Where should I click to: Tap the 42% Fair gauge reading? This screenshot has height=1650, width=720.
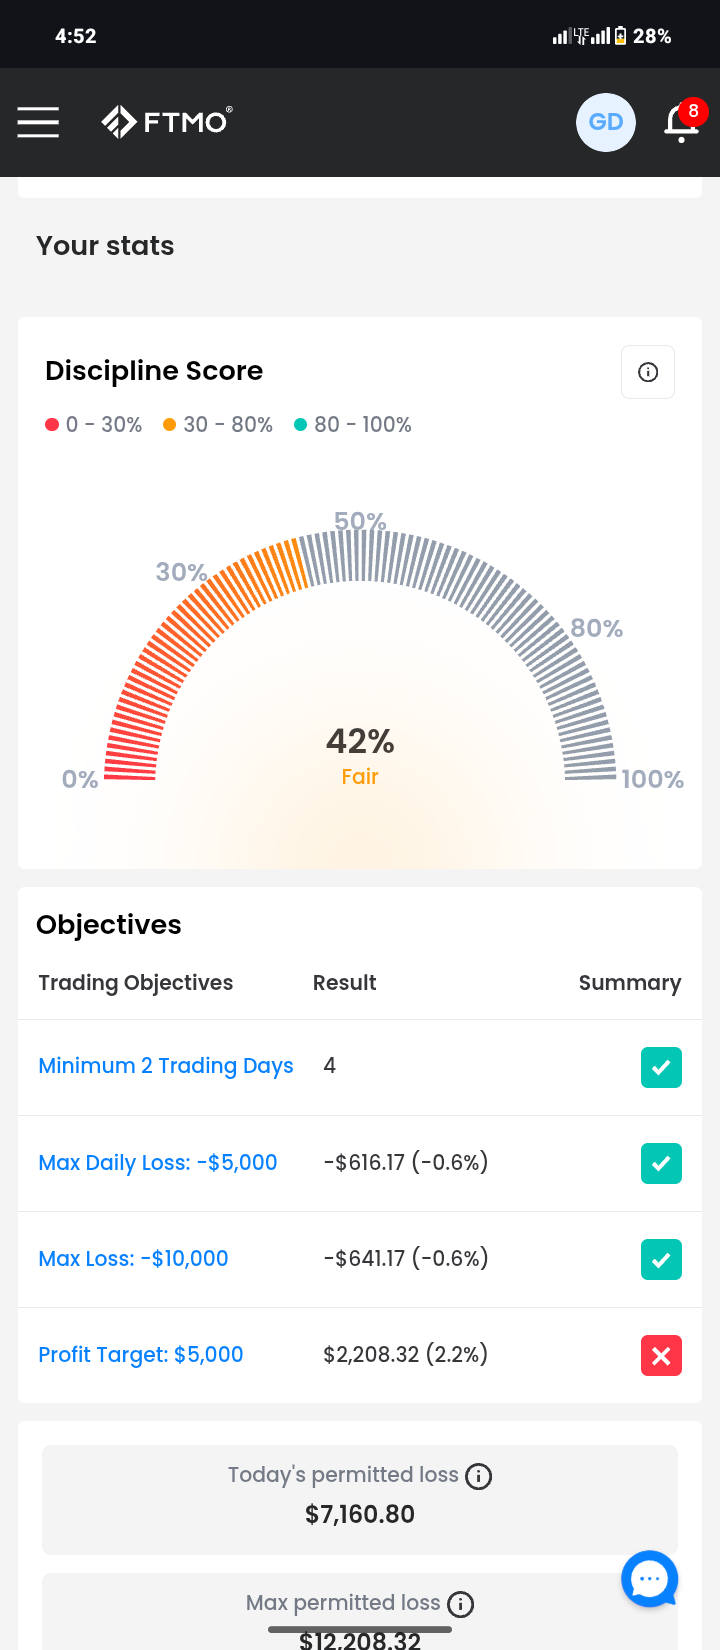click(360, 756)
